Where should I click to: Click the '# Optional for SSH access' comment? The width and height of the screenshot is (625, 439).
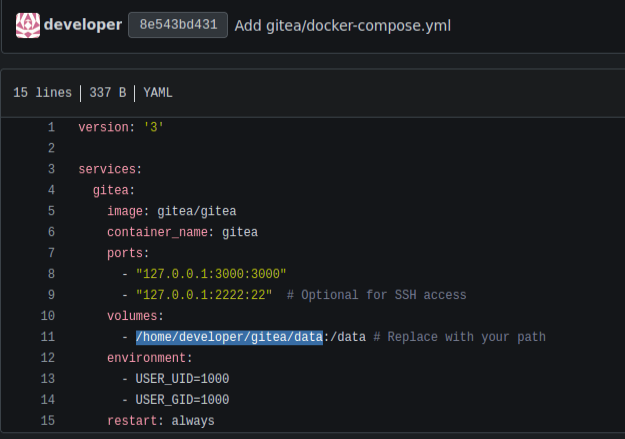376,295
